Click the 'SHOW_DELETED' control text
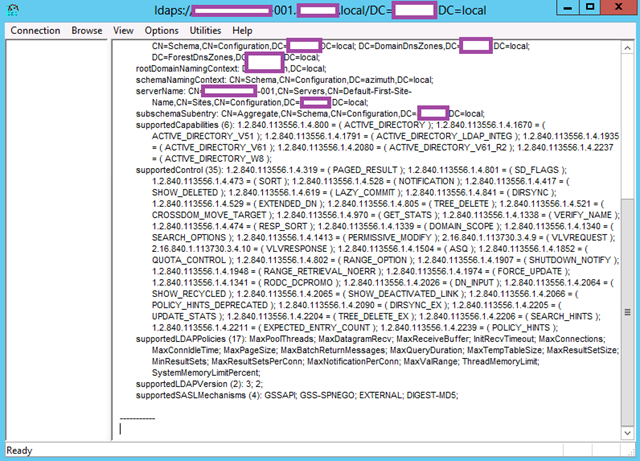This screenshot has width=640, height=461. 185,192
